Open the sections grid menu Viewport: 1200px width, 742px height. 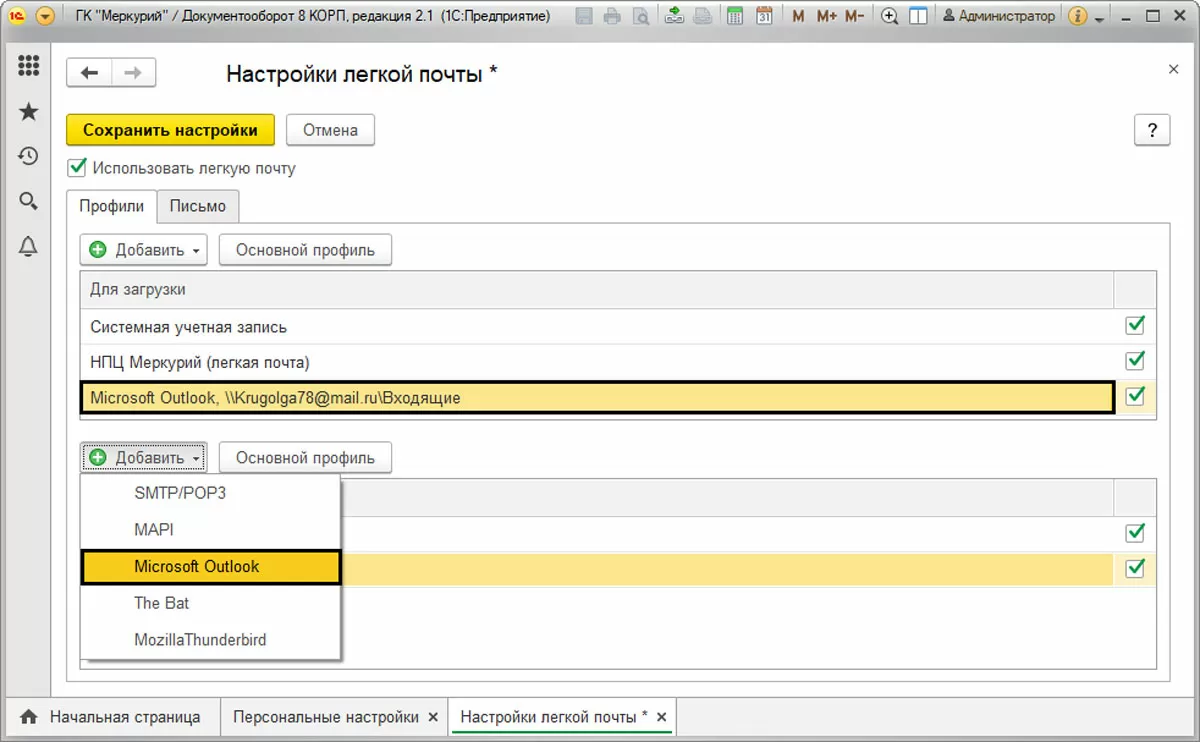[28, 67]
